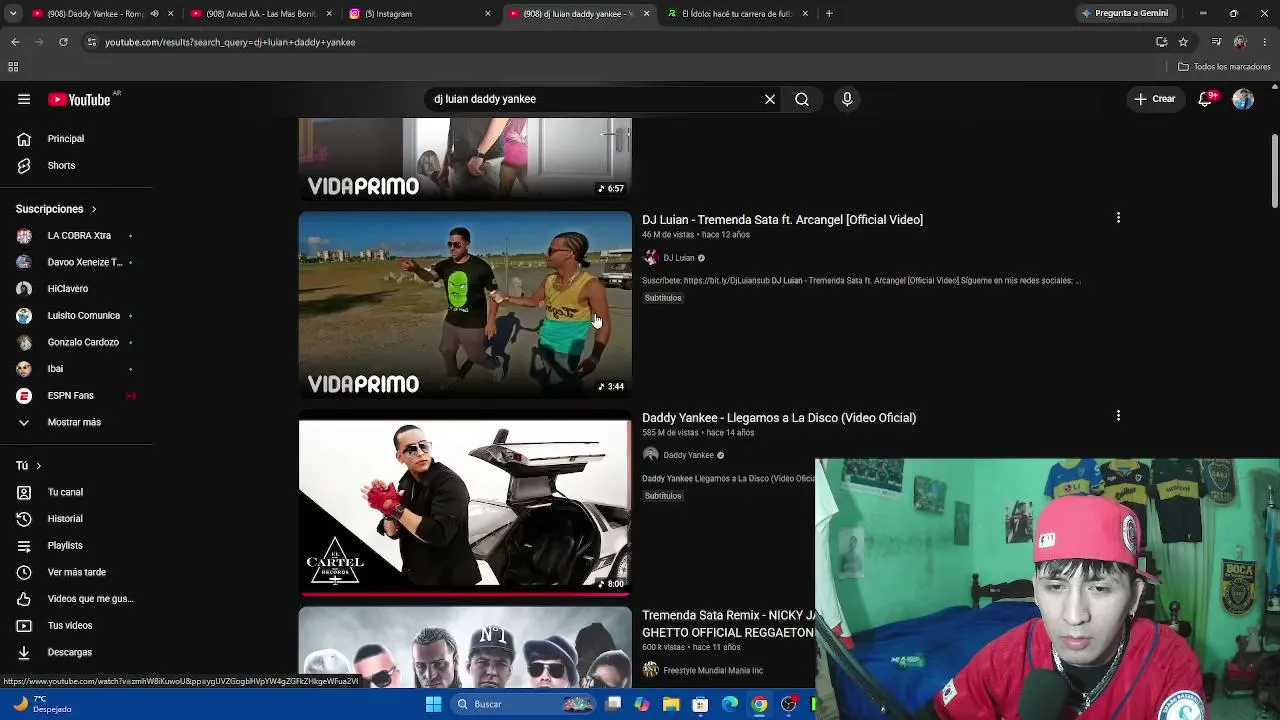This screenshot has width=1280, height=720.
Task: Open Tus videos in the sidebar
Action: click(70, 625)
